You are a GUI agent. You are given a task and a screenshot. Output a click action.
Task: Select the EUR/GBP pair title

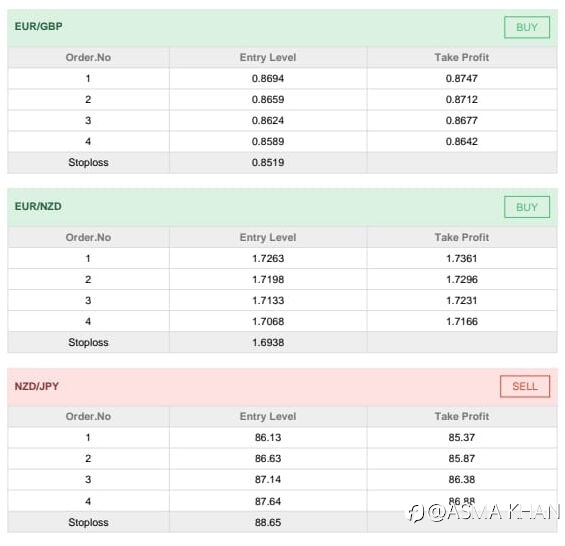click(39, 26)
